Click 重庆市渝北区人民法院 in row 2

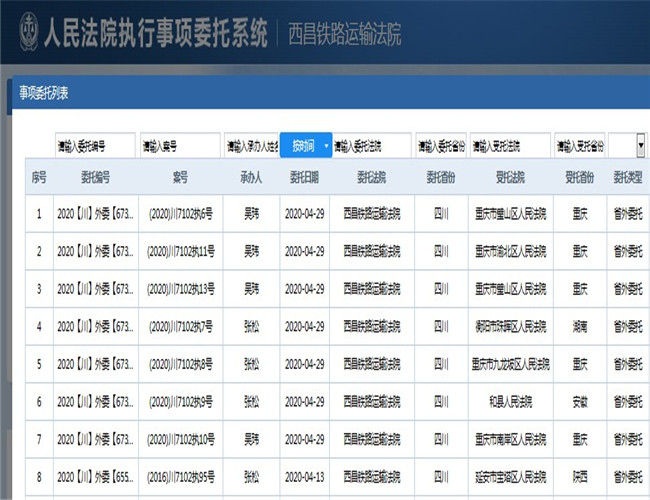click(510, 251)
